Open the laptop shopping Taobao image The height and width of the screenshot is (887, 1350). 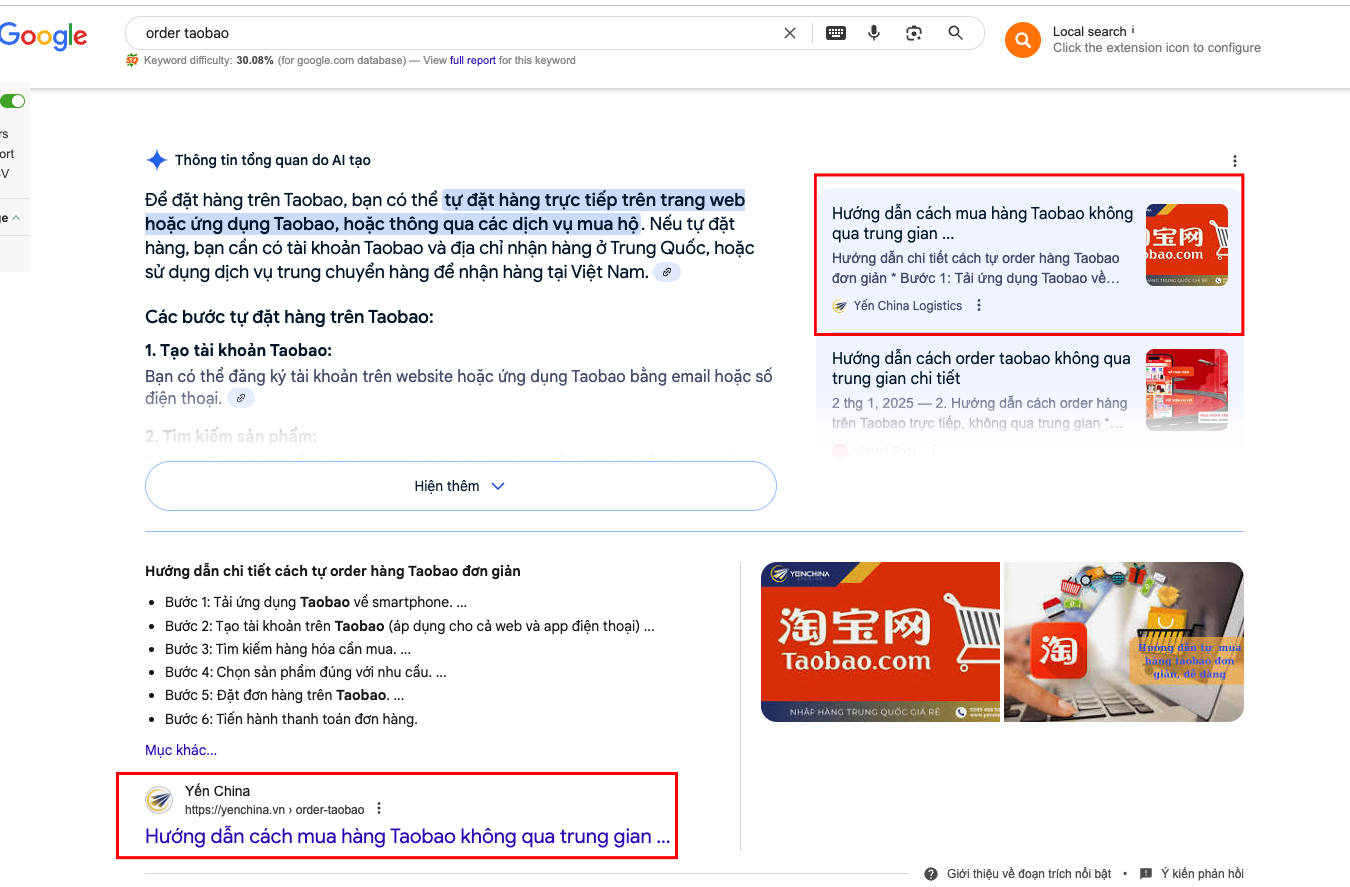pyautogui.click(x=1124, y=642)
